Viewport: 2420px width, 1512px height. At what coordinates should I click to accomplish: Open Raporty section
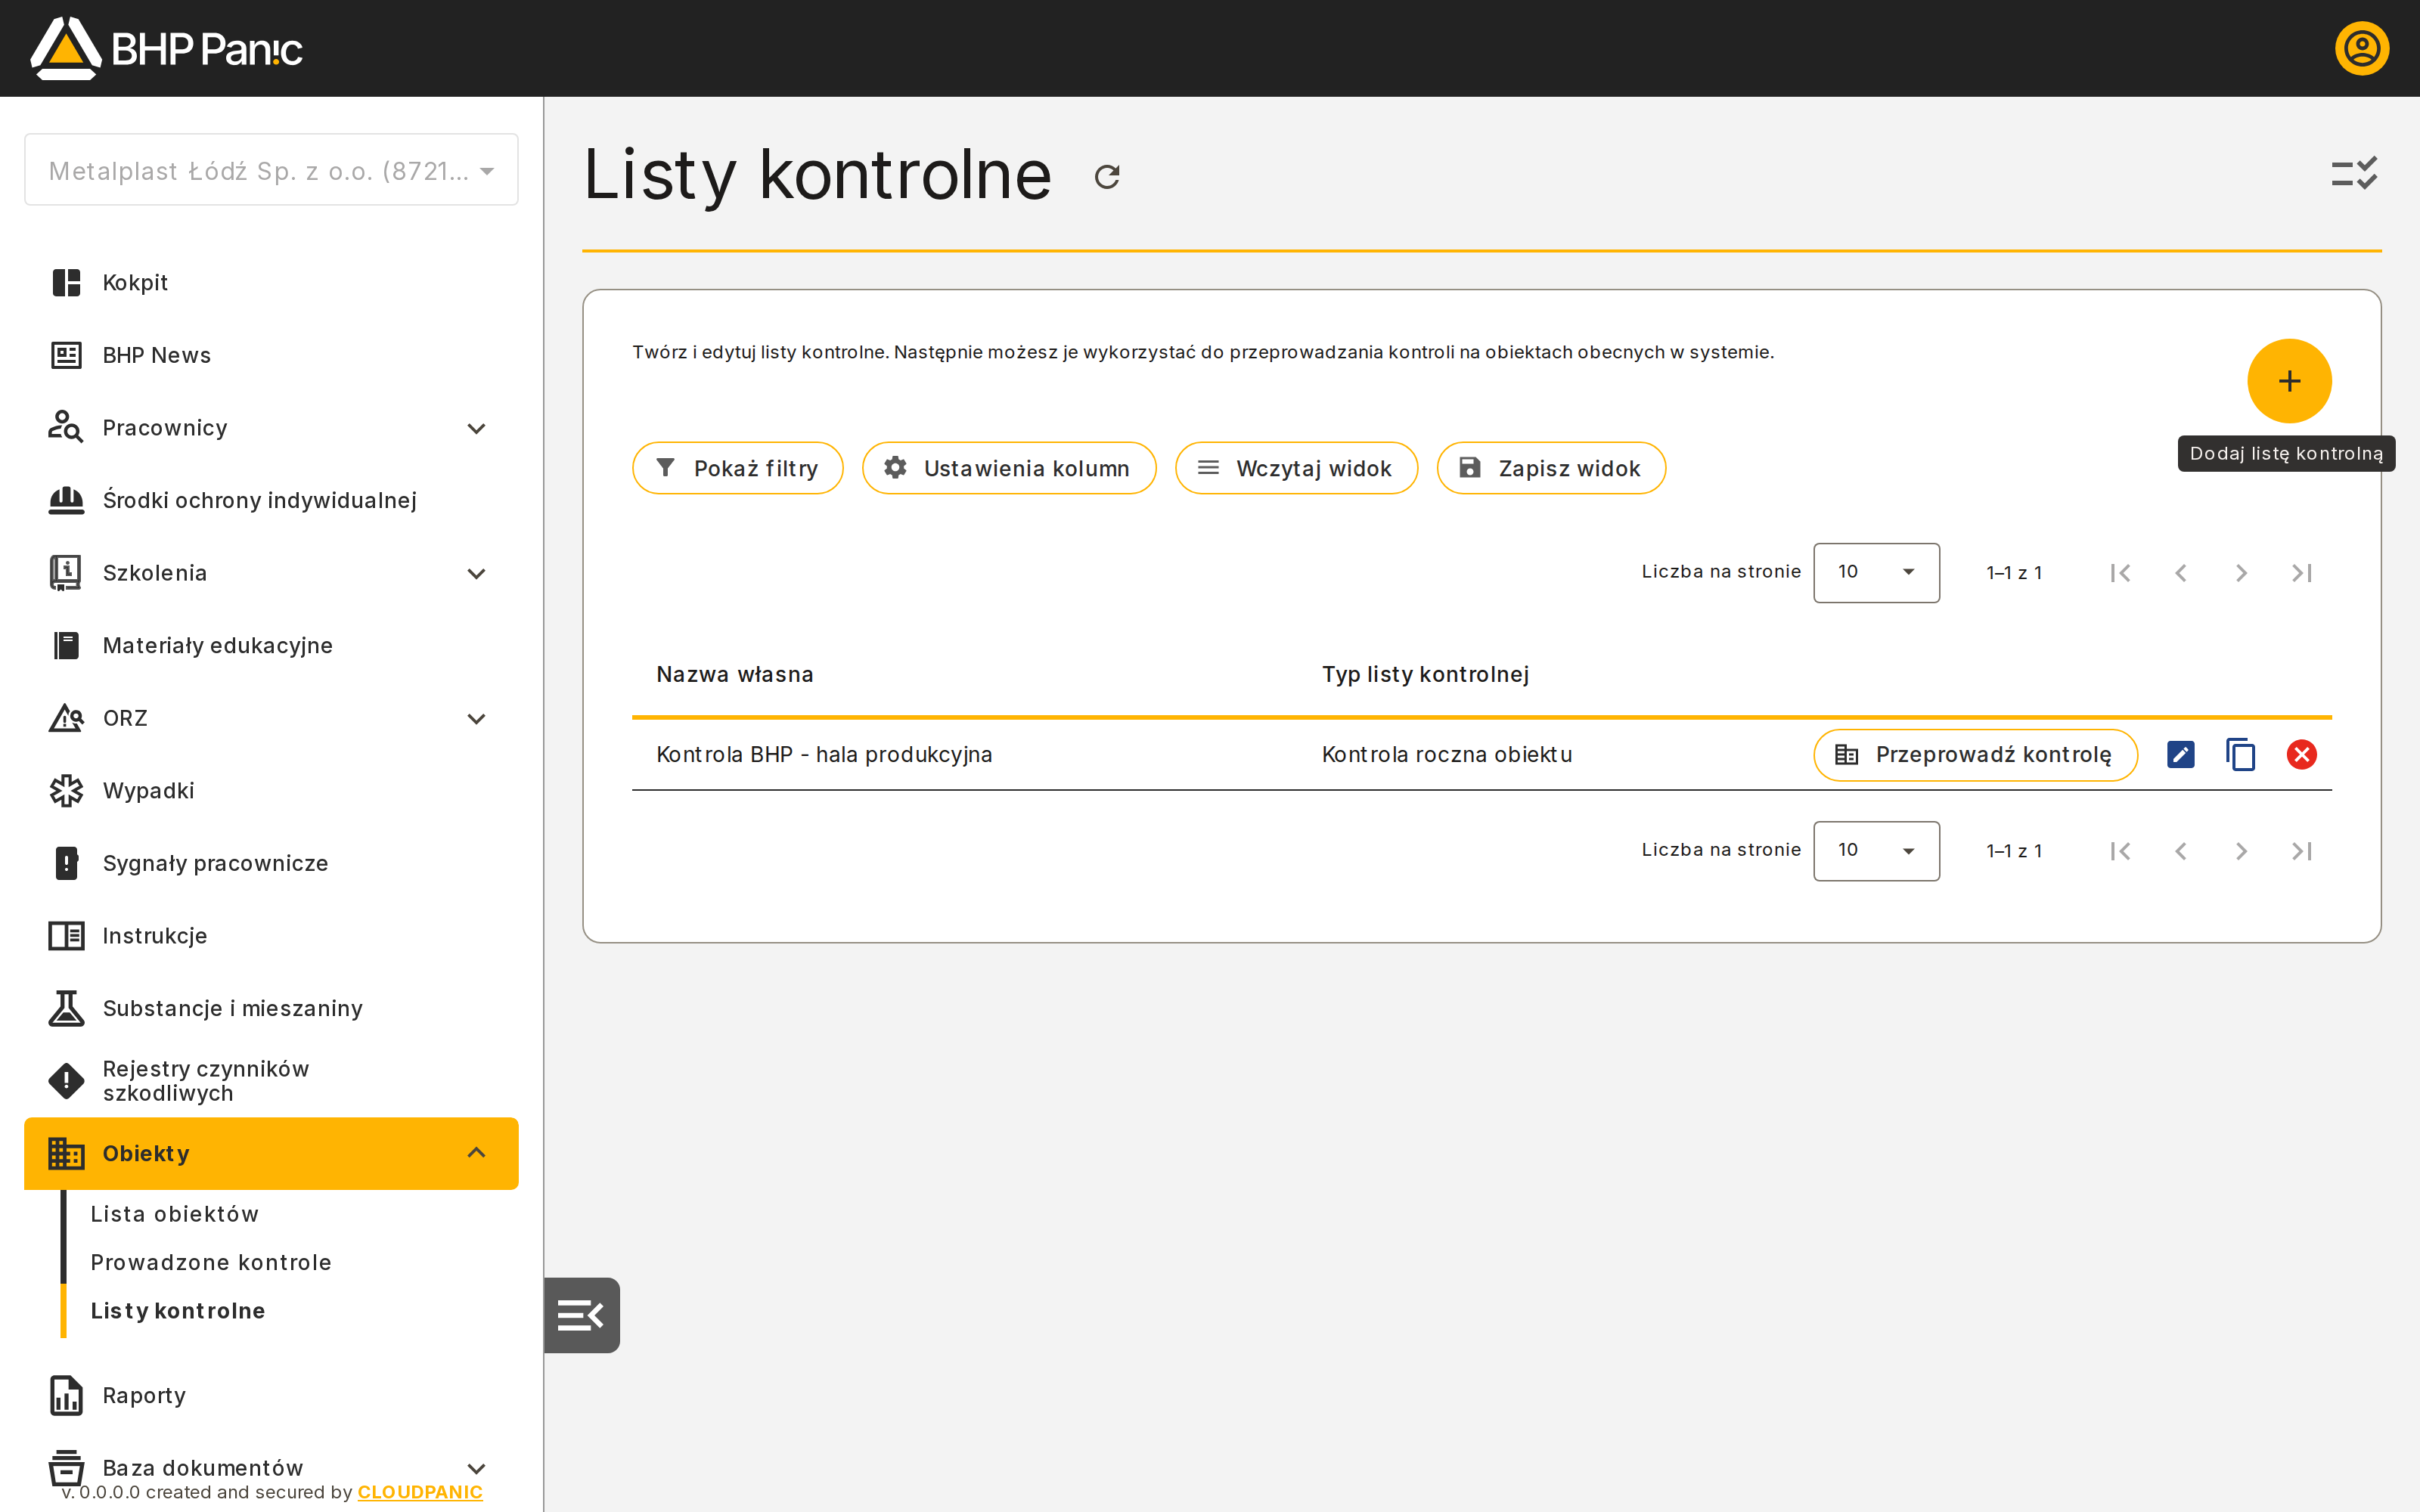(x=271, y=1396)
